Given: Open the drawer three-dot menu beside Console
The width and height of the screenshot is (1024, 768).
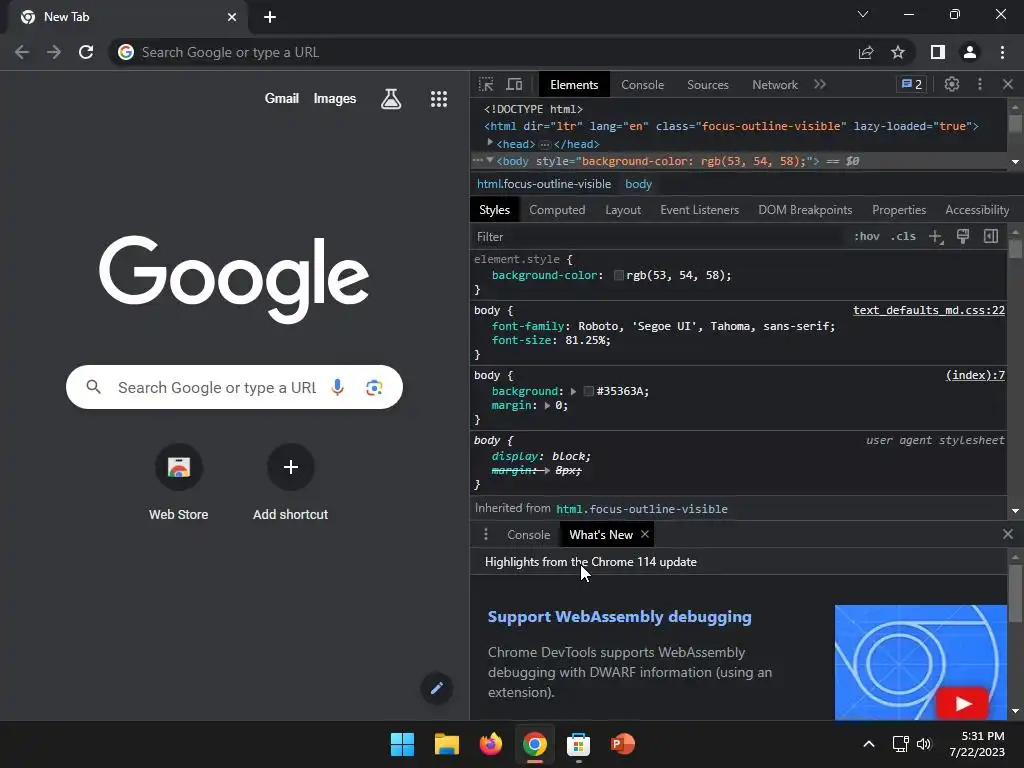Looking at the screenshot, I should pos(485,534).
